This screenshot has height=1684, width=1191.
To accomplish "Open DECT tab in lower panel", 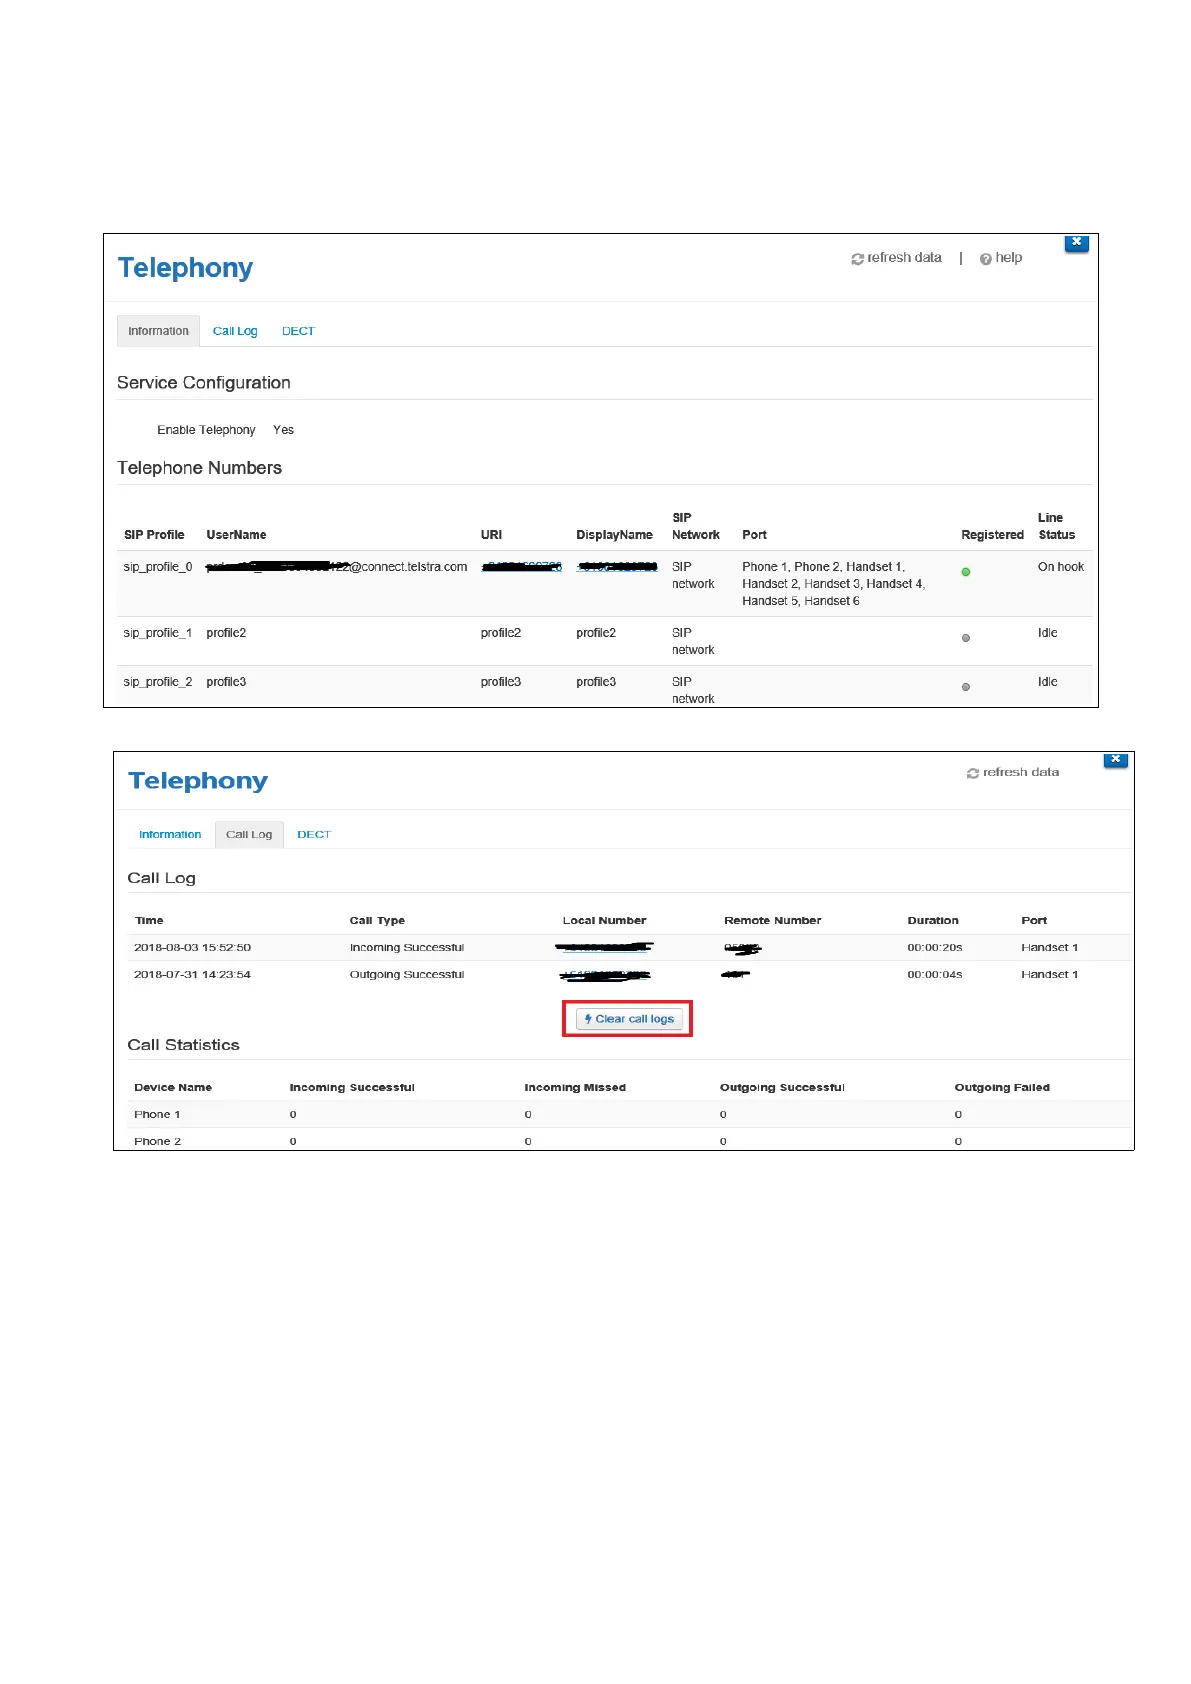I will [314, 834].
